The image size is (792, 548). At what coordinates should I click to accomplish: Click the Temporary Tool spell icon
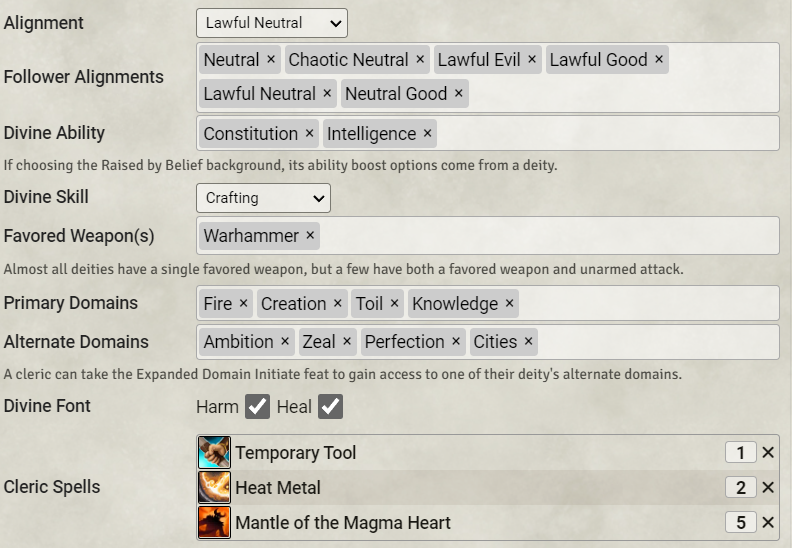point(214,453)
